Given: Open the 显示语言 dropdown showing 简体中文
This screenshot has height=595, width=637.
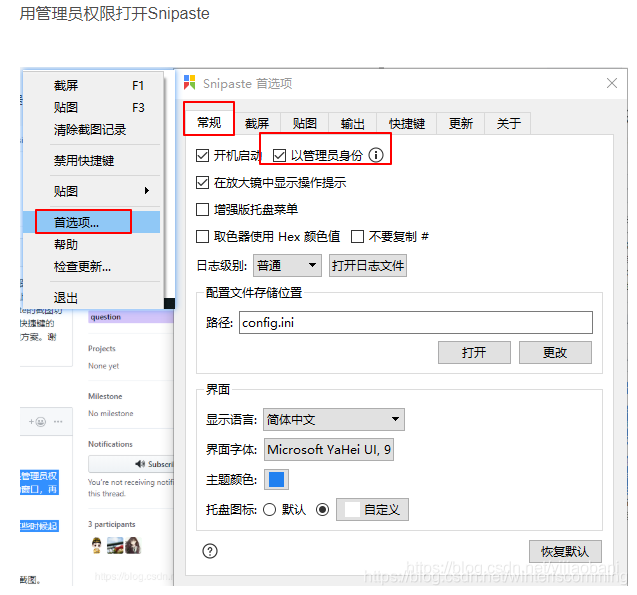Looking at the screenshot, I should pyautogui.click(x=334, y=419).
